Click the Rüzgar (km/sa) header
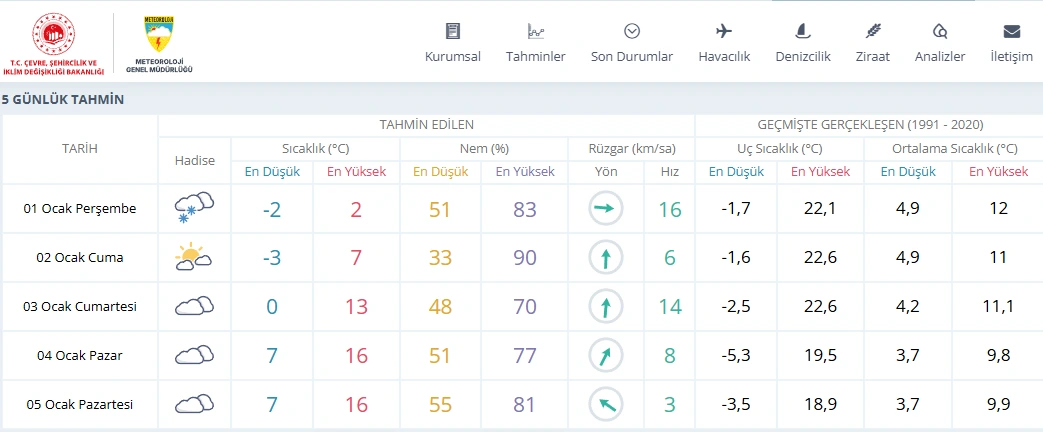 coord(631,148)
